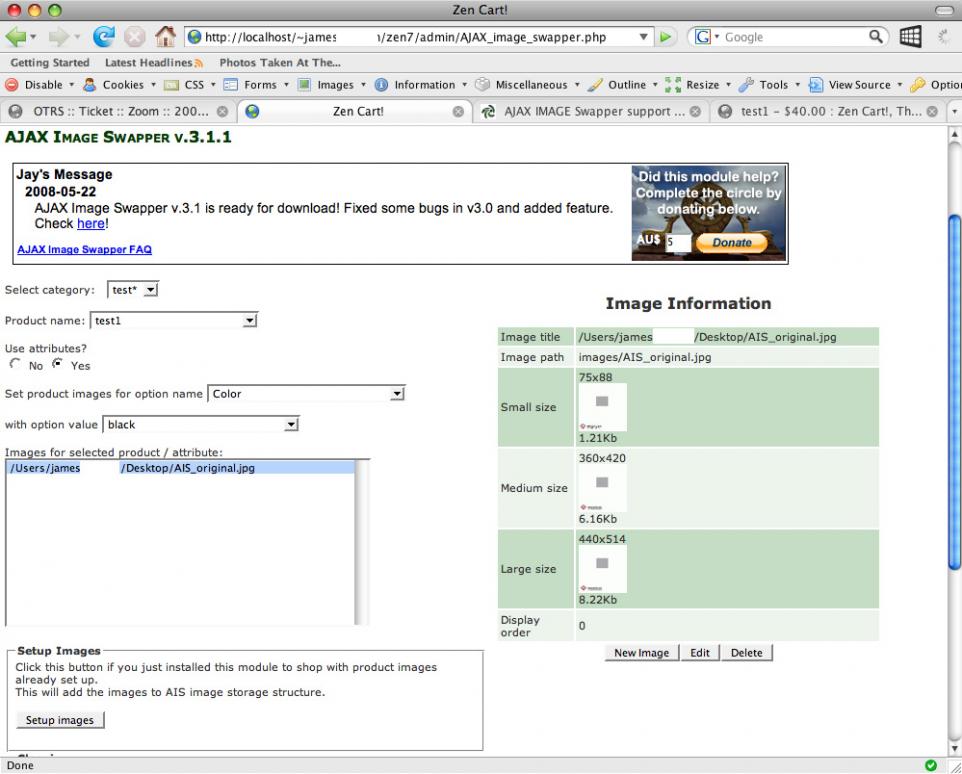Click the page vertical scrollbar thumb
This screenshot has height=774, width=962.
pos(955,393)
